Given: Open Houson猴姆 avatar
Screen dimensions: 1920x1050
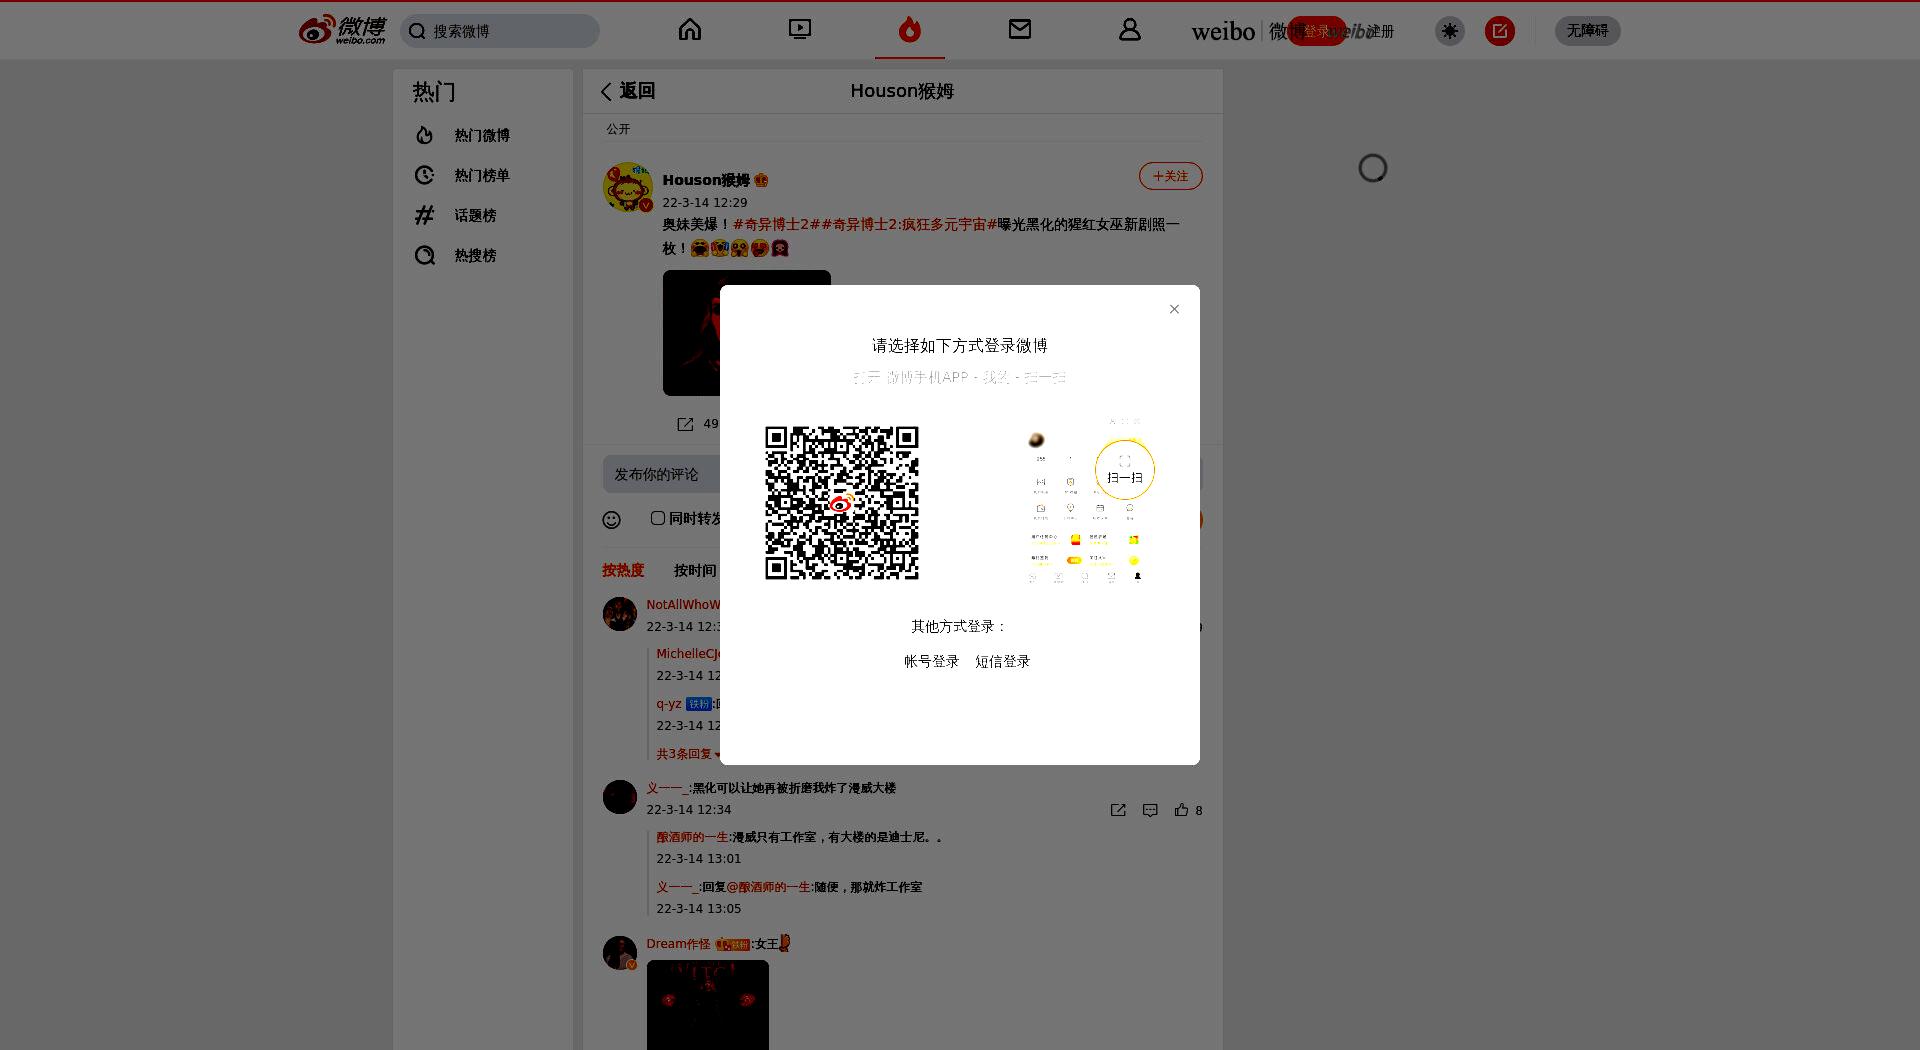Looking at the screenshot, I should click(628, 187).
